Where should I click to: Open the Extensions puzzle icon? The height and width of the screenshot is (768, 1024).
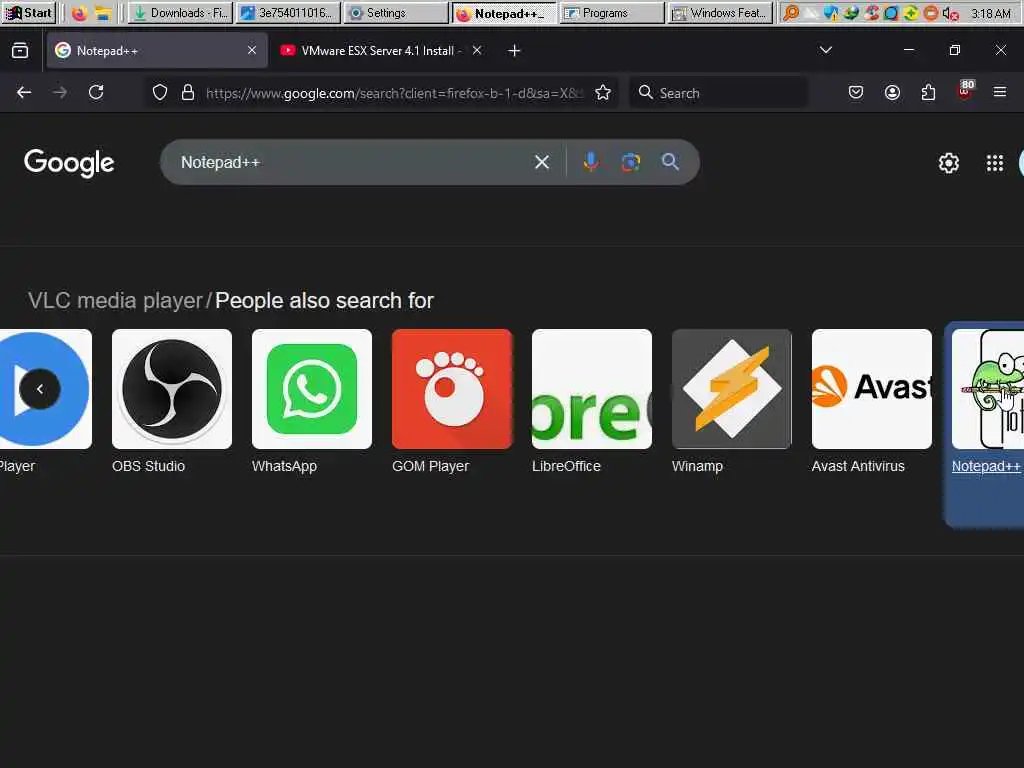[928, 92]
